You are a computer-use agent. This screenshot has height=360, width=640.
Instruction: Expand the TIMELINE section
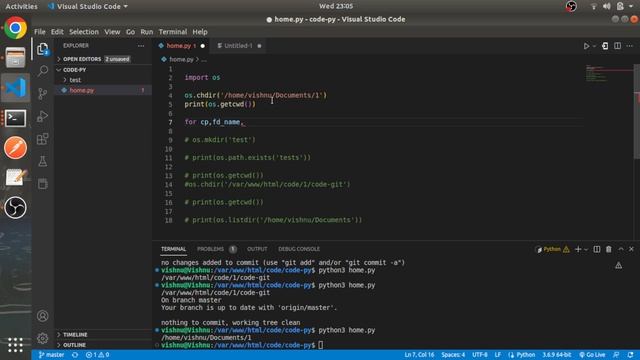pos(104,335)
